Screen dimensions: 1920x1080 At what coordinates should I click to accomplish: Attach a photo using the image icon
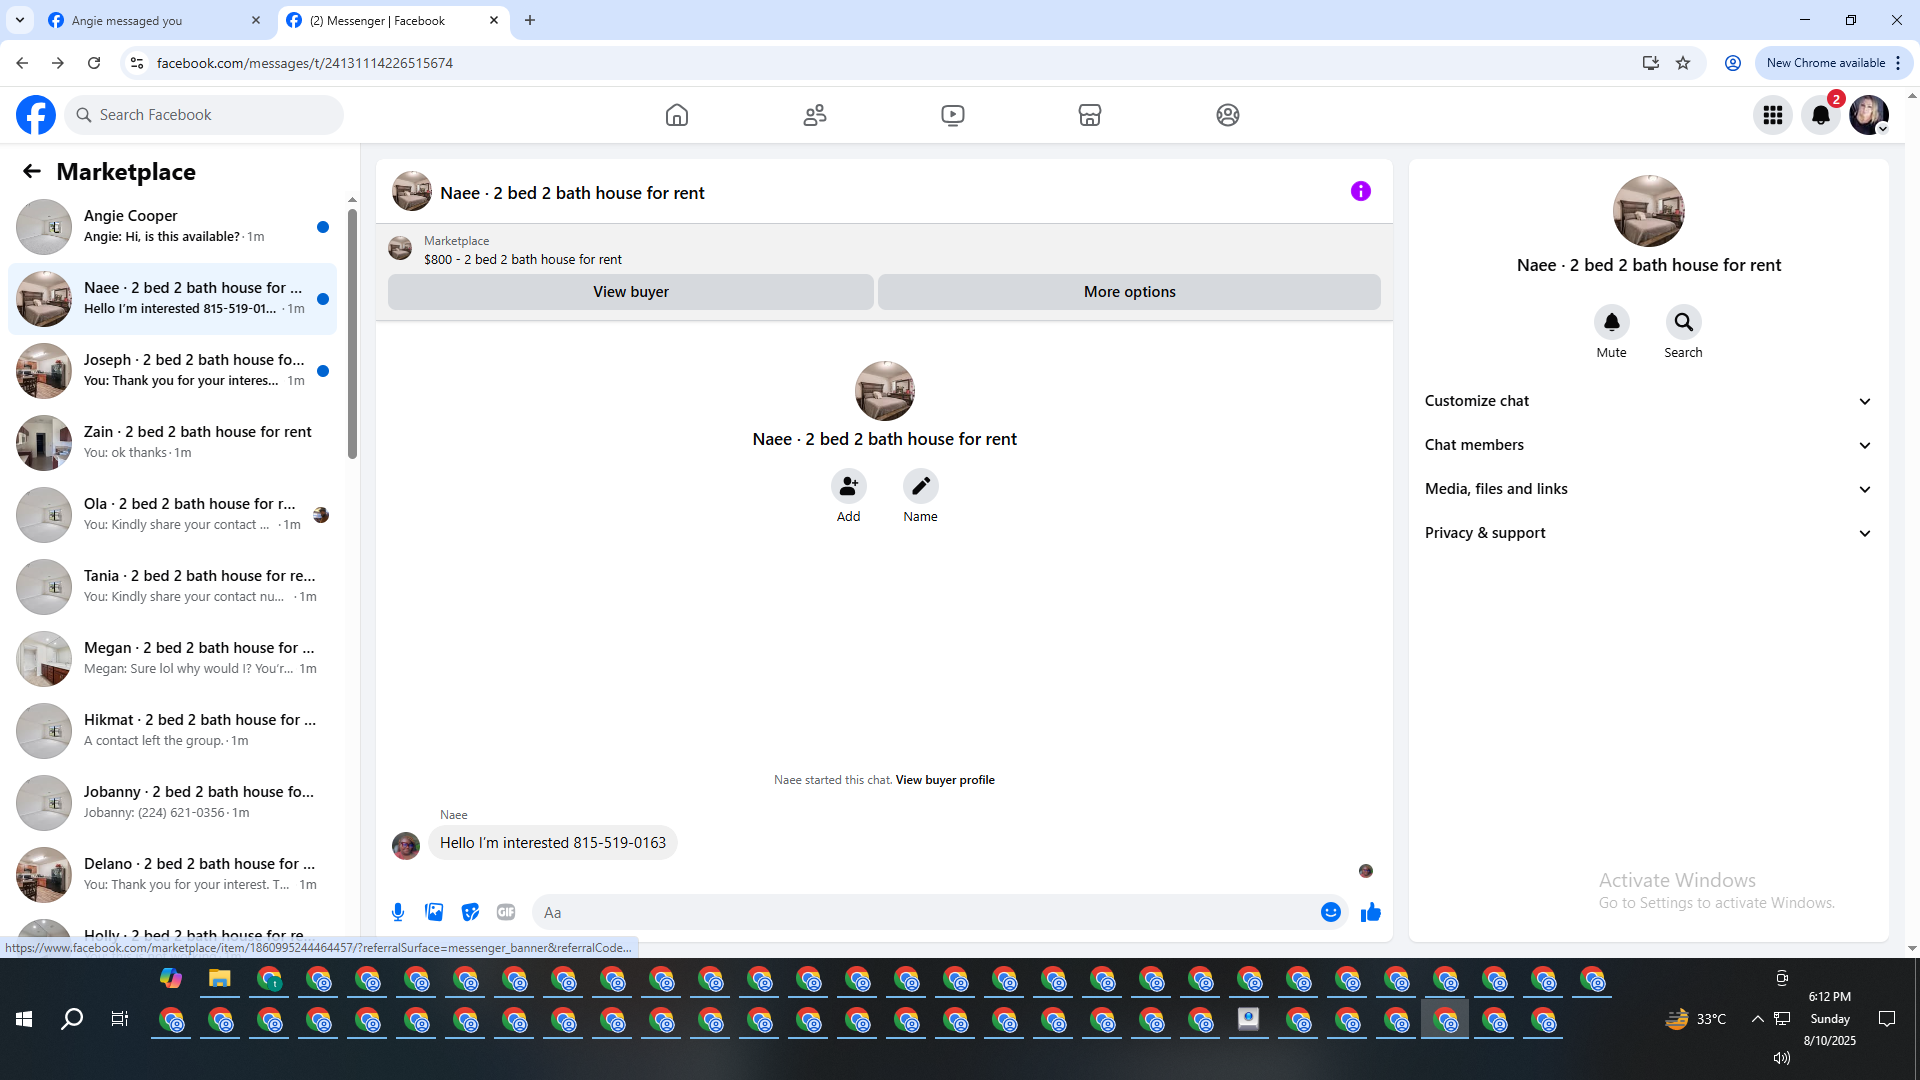434,912
